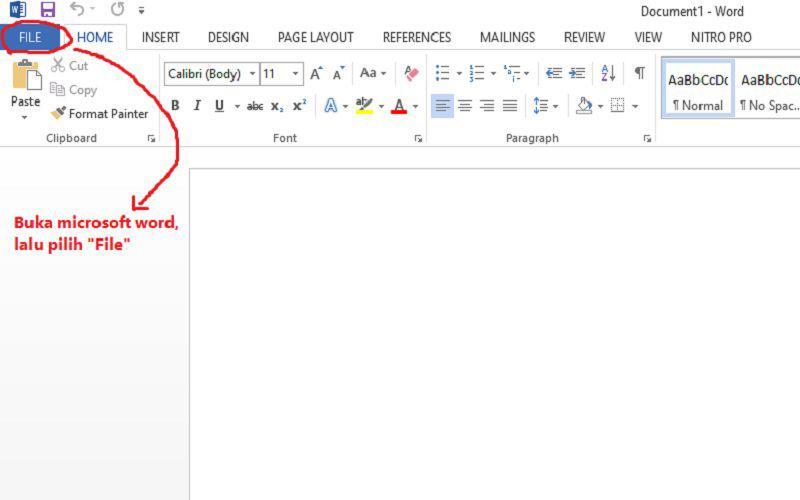Click the Multilevel List icon
800x500 pixels.
[511, 73]
